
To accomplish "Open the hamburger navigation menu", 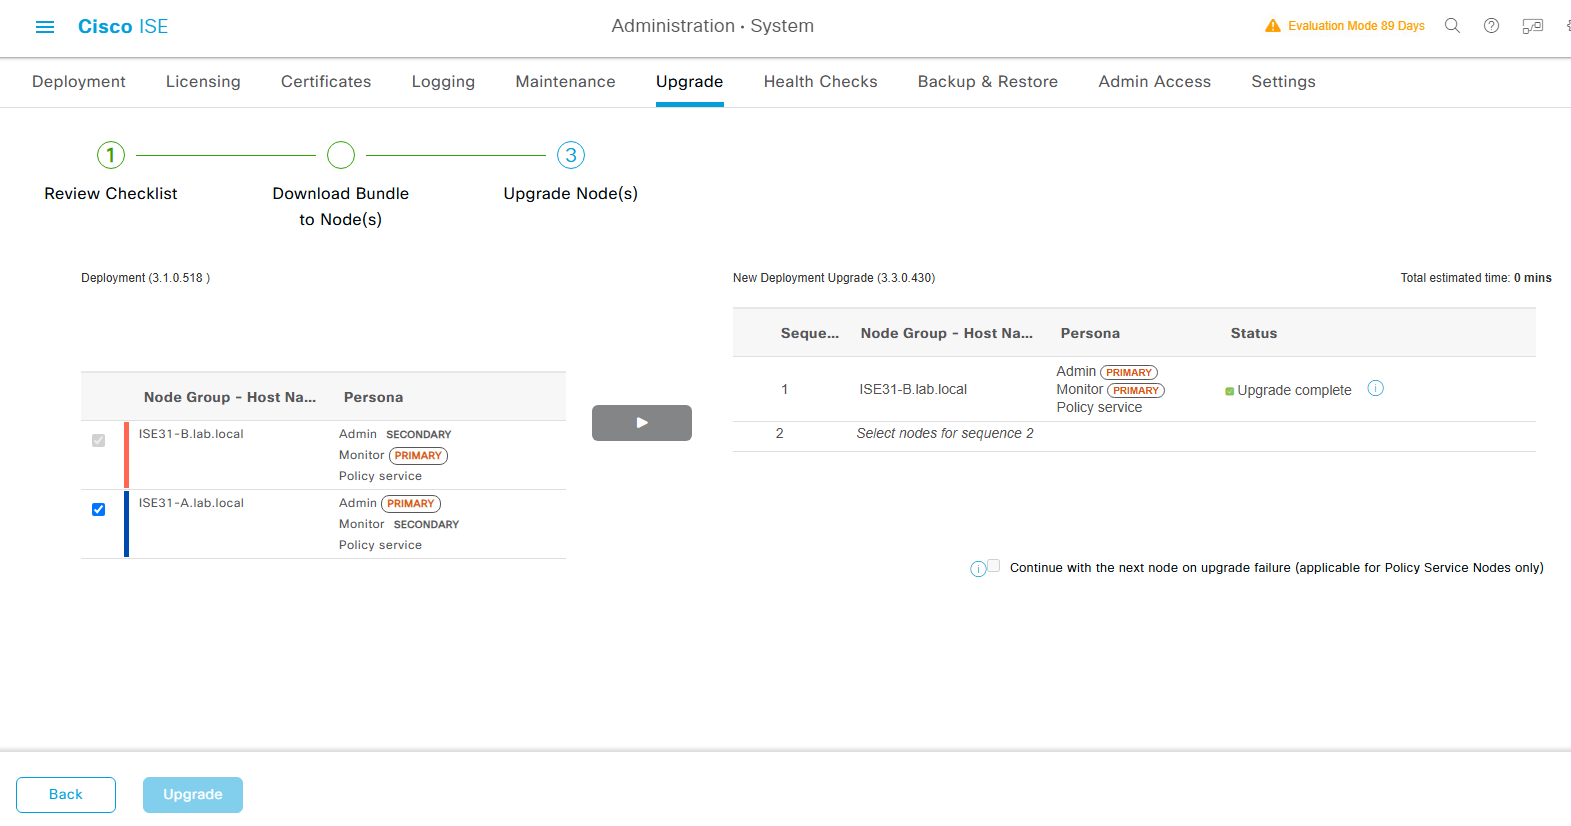I will coord(45,27).
